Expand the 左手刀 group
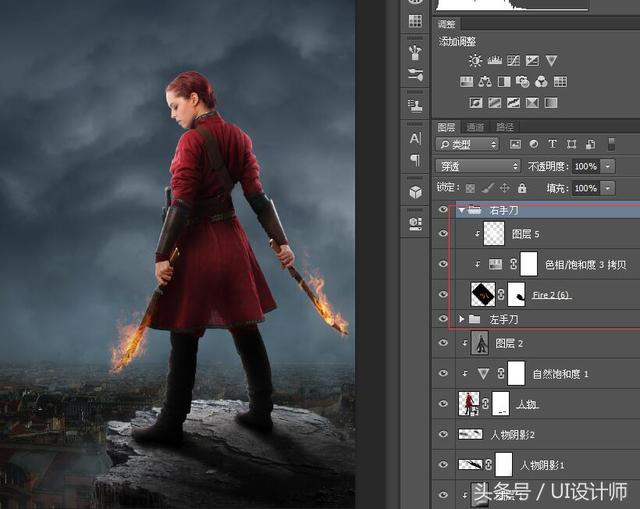Viewport: 640px width, 509px height. 462,319
